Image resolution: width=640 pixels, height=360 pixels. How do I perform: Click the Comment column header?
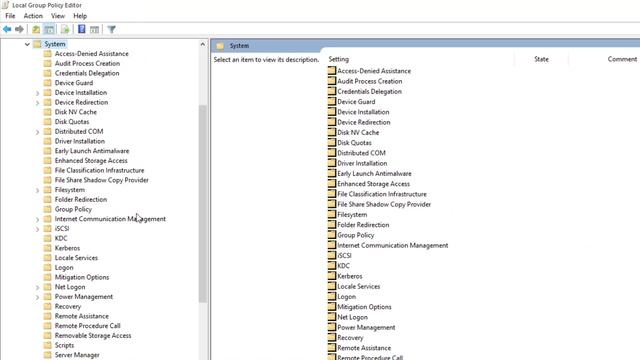point(622,59)
